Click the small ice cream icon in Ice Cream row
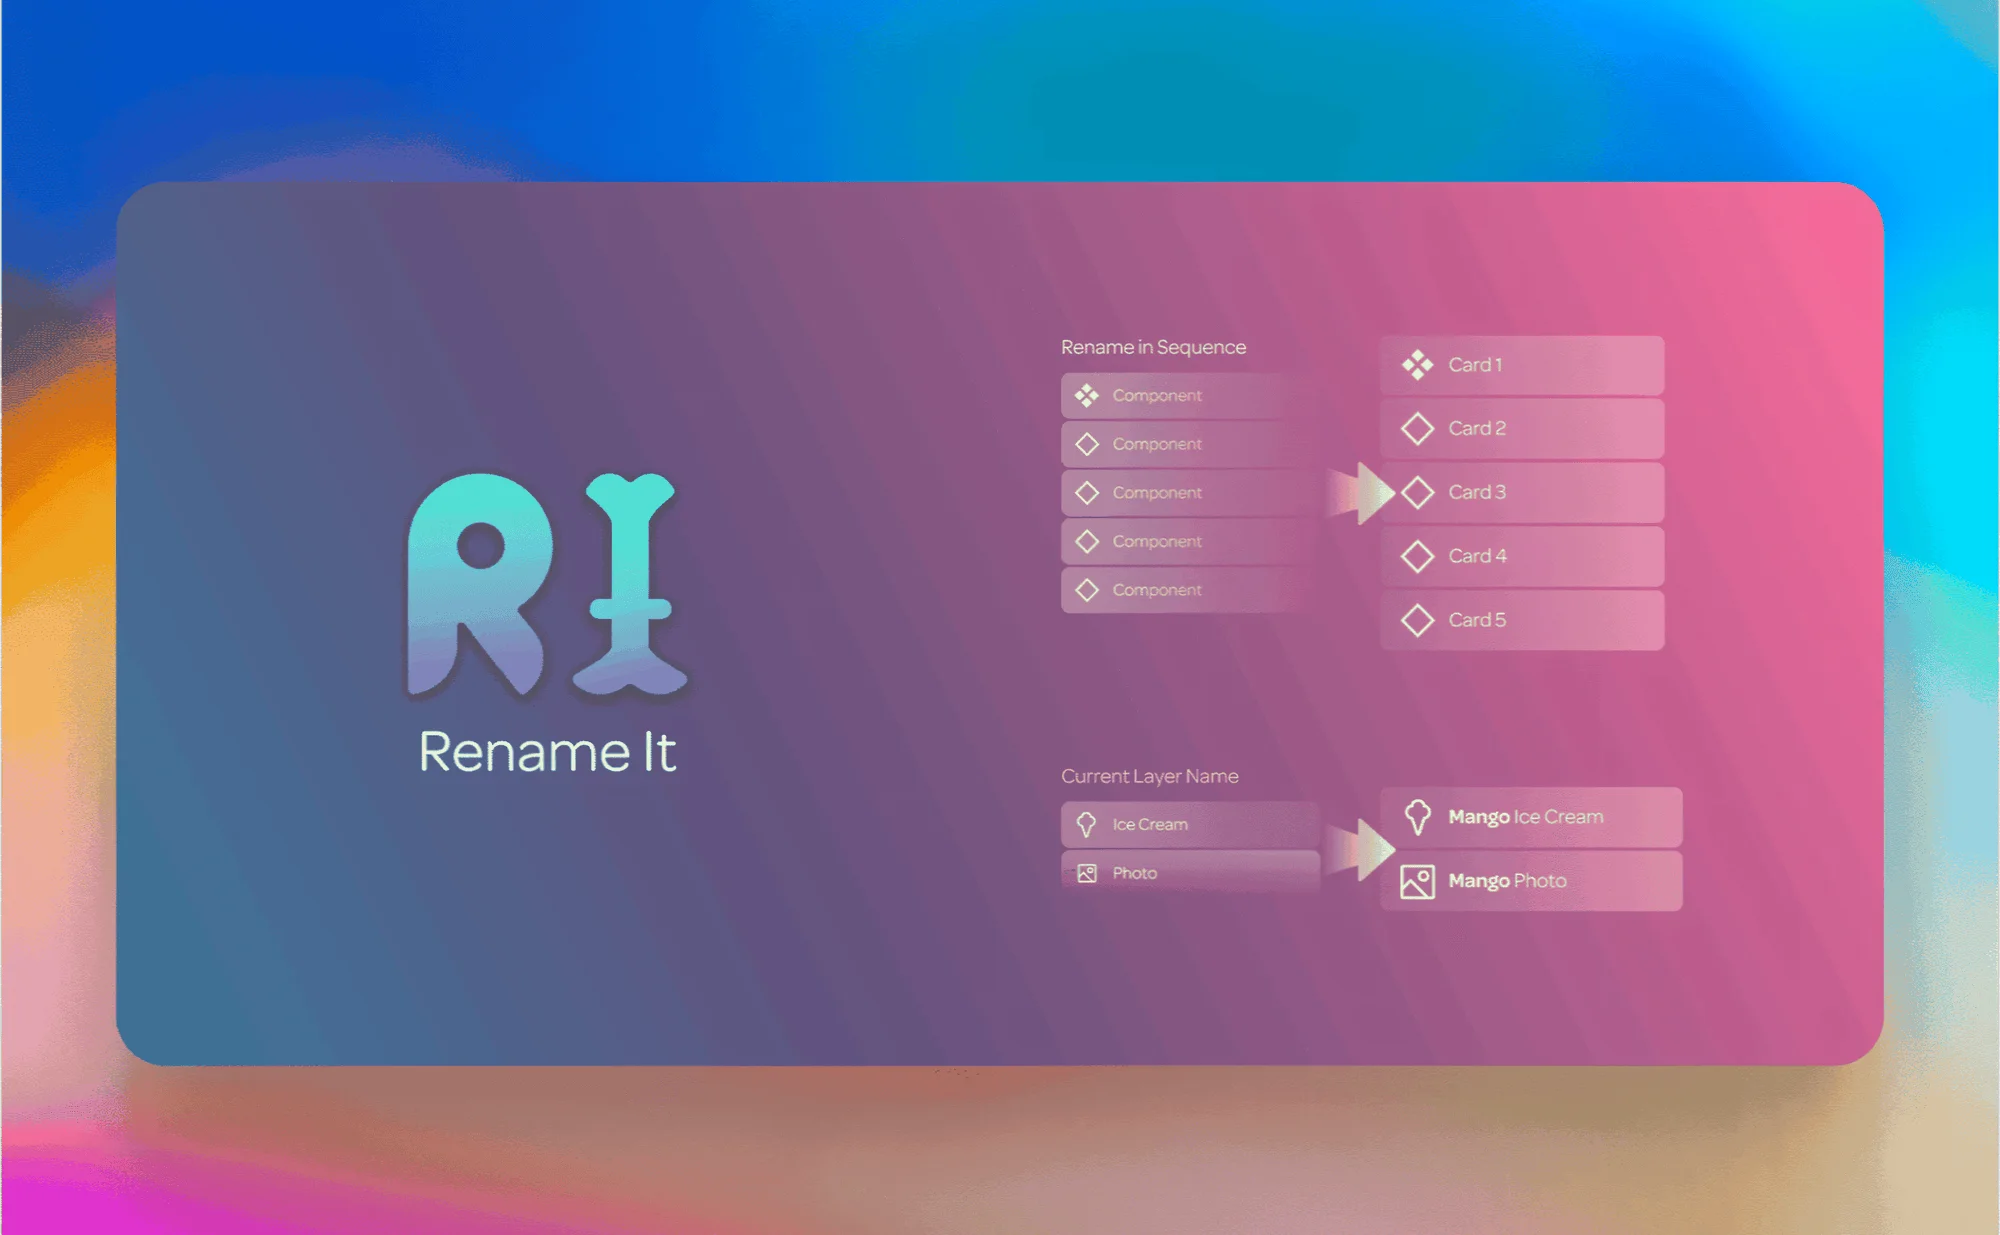Image resolution: width=2000 pixels, height=1235 pixels. tap(1087, 825)
